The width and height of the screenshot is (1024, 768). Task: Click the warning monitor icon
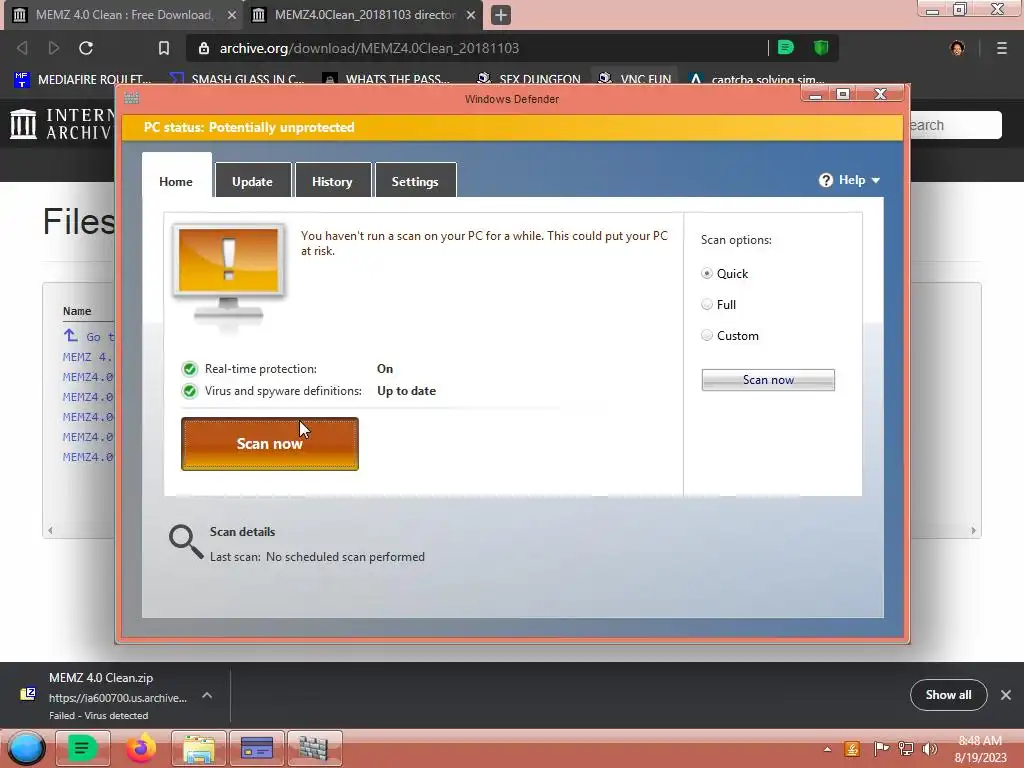[229, 273]
